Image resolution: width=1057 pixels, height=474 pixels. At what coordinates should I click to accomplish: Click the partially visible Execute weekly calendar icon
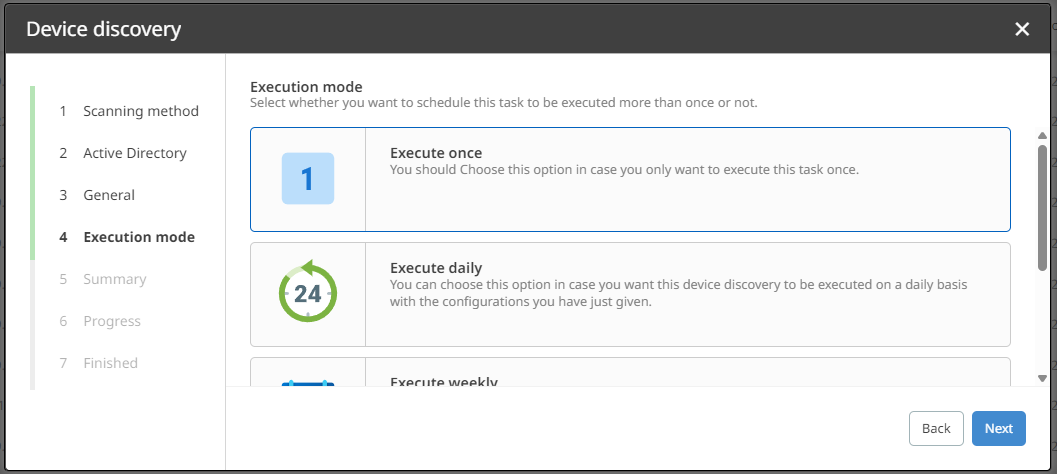[308, 380]
